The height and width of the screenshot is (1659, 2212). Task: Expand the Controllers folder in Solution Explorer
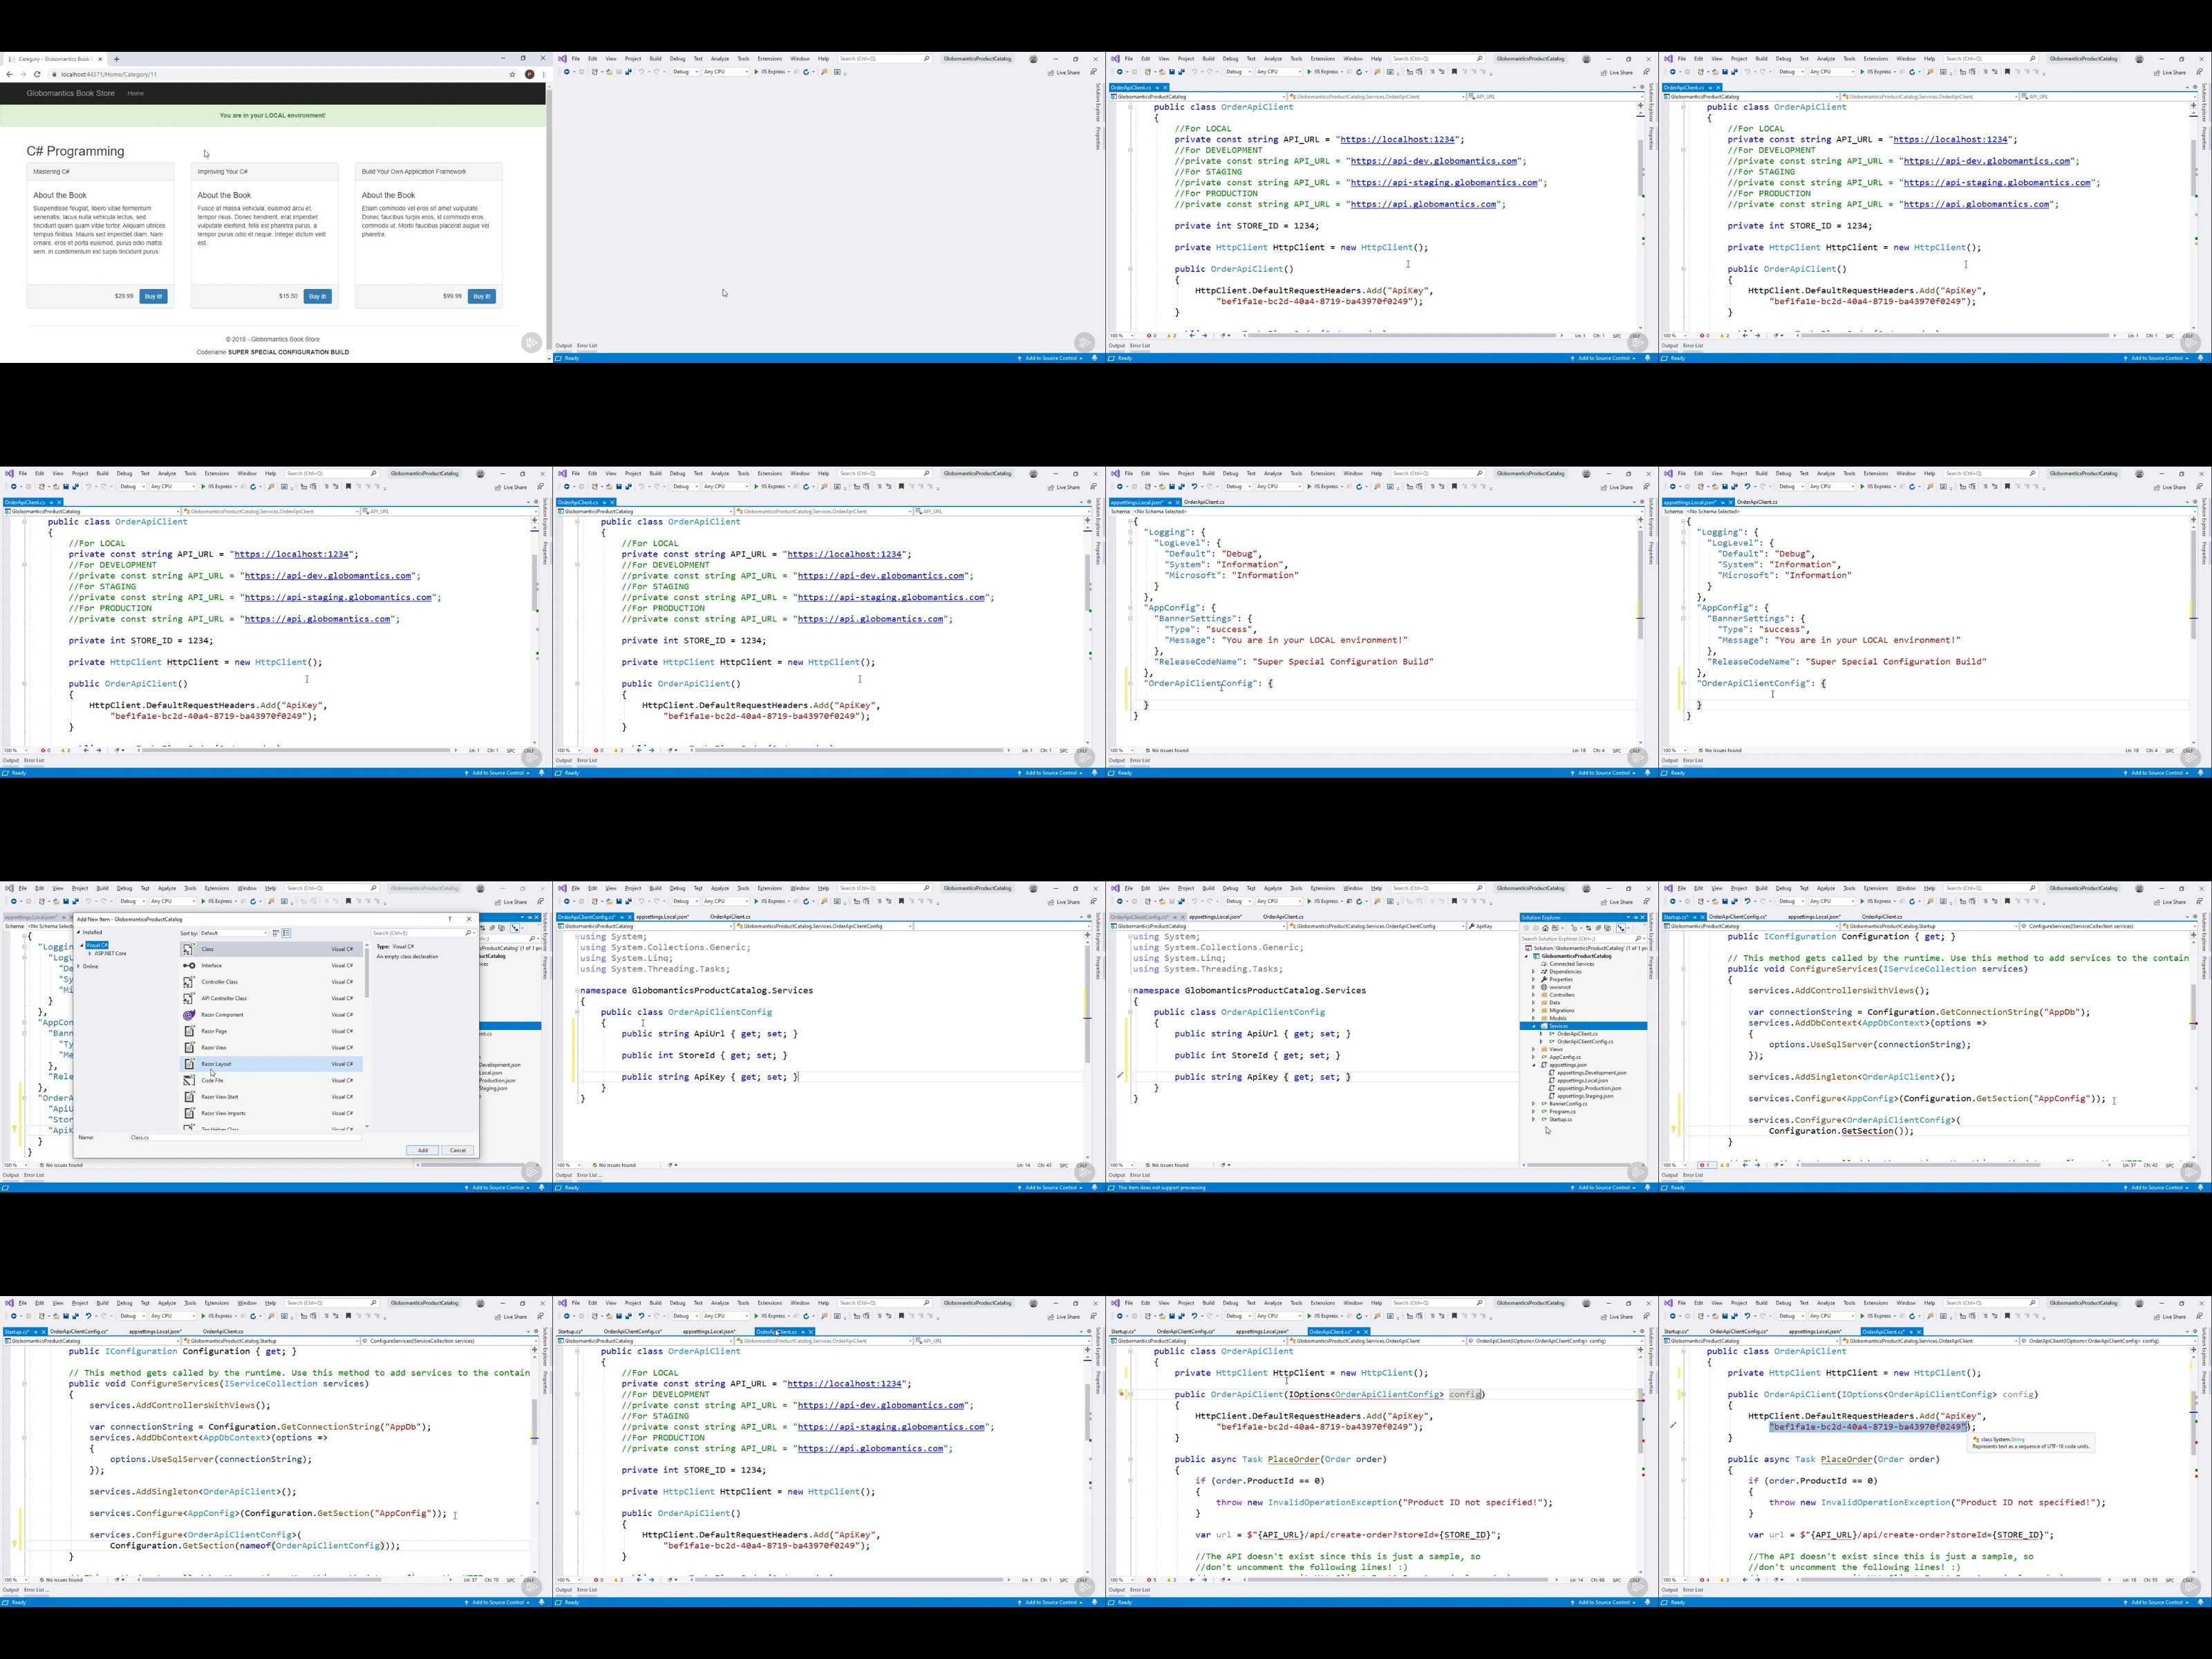click(1534, 995)
